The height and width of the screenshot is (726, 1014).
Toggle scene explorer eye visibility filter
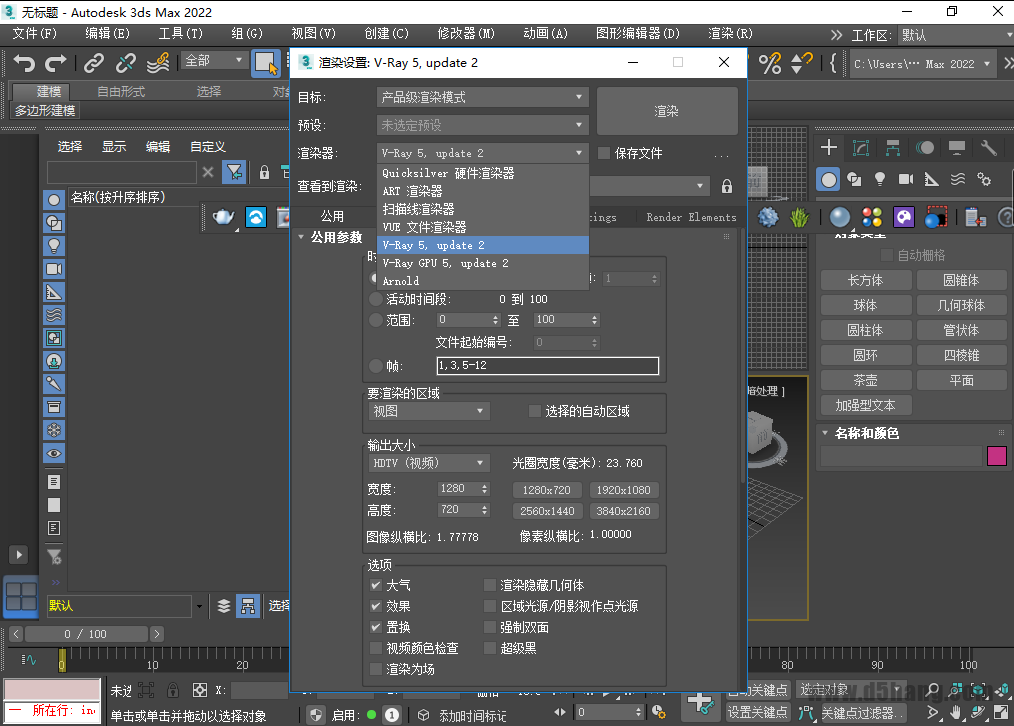[x=54, y=453]
